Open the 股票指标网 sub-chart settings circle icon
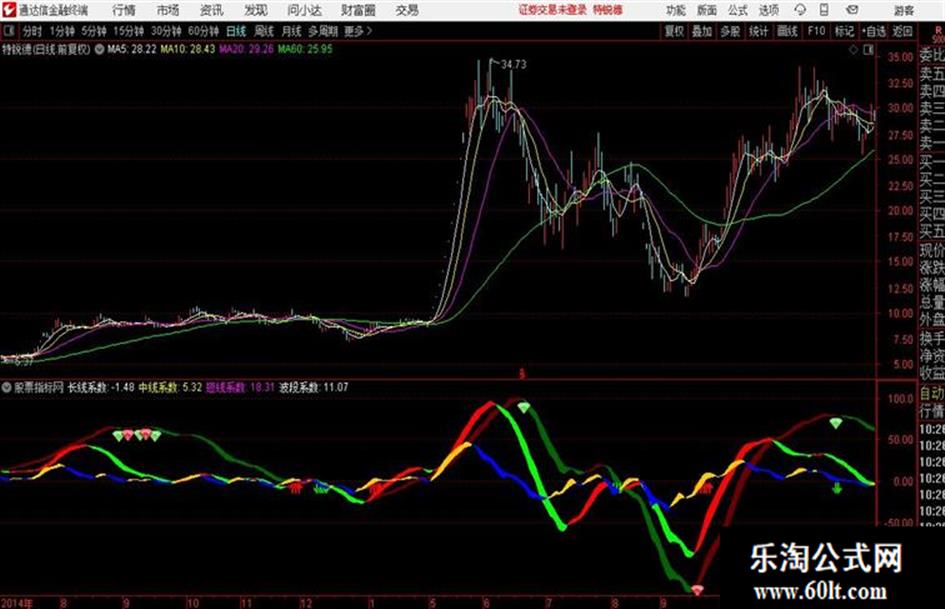 (x=7, y=388)
